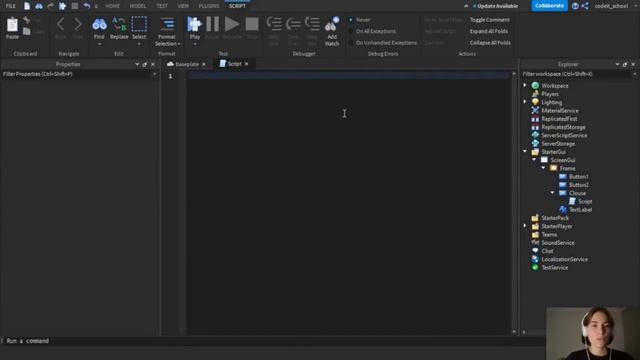Expand the StarterPlayer tree node
The image size is (640, 360).
click(x=525, y=226)
